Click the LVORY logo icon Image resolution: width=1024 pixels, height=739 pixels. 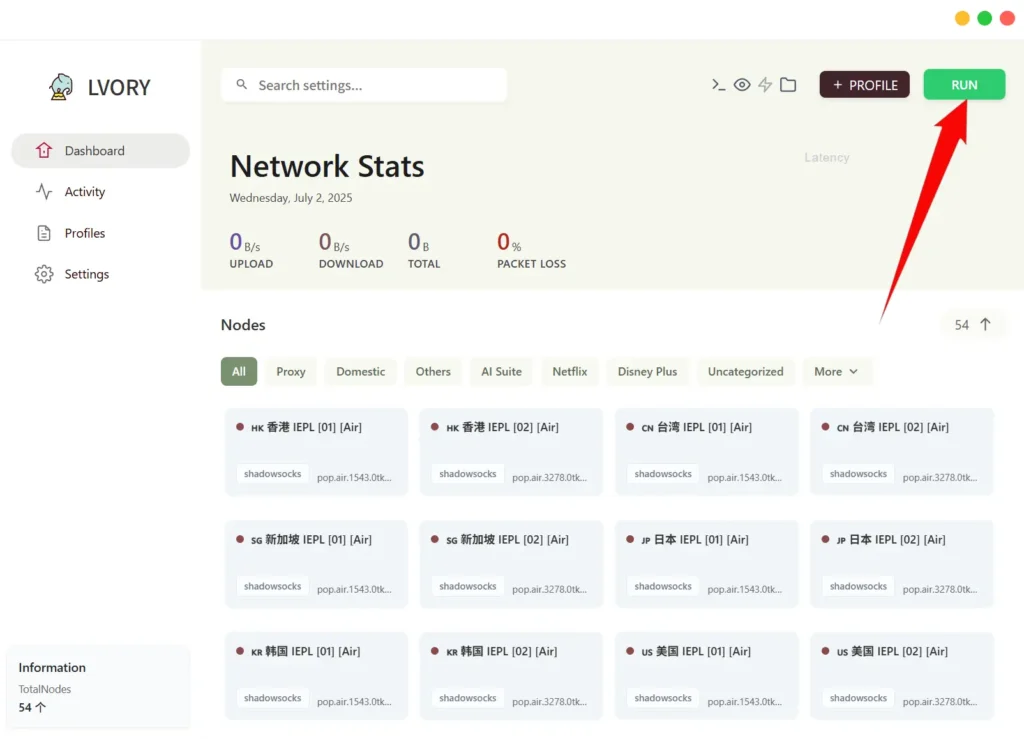pos(62,87)
